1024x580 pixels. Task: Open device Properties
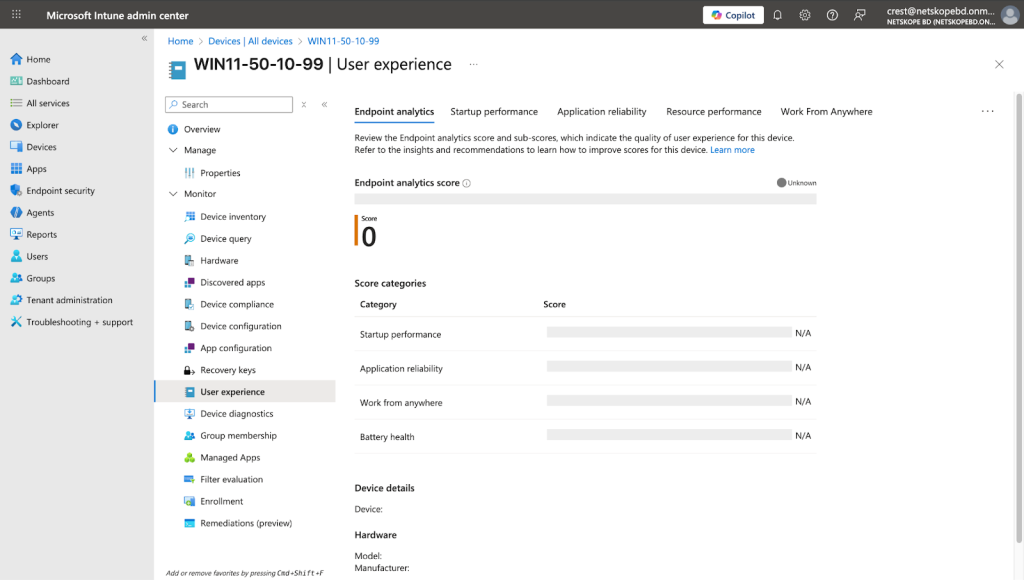tap(220, 173)
